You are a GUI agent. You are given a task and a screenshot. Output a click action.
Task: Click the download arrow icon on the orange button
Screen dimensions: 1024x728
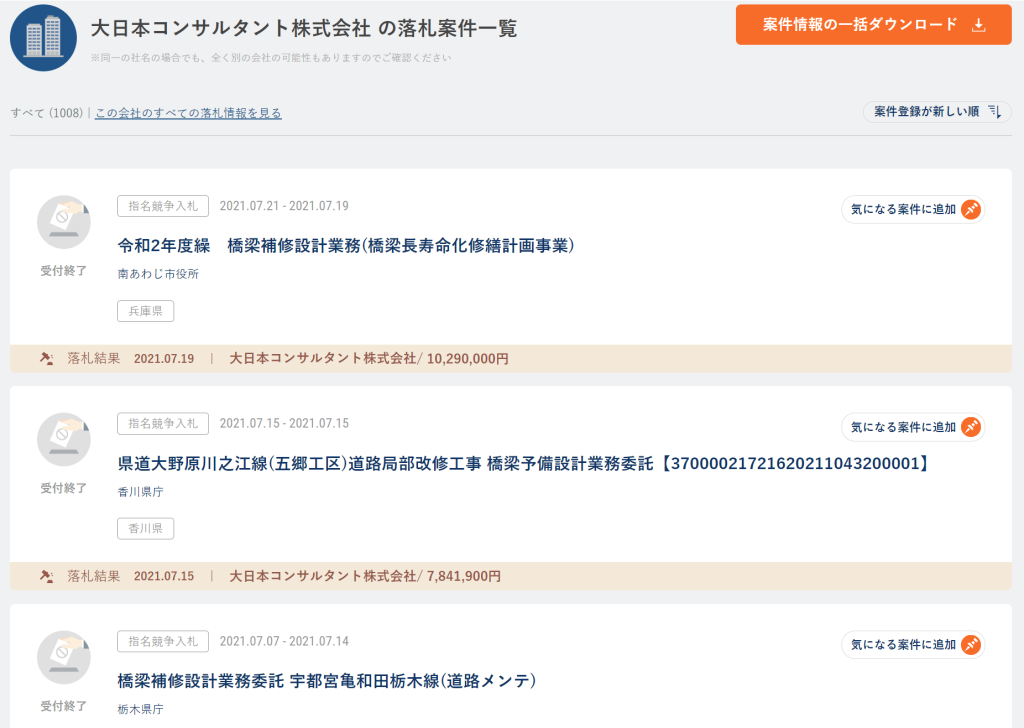coord(978,25)
